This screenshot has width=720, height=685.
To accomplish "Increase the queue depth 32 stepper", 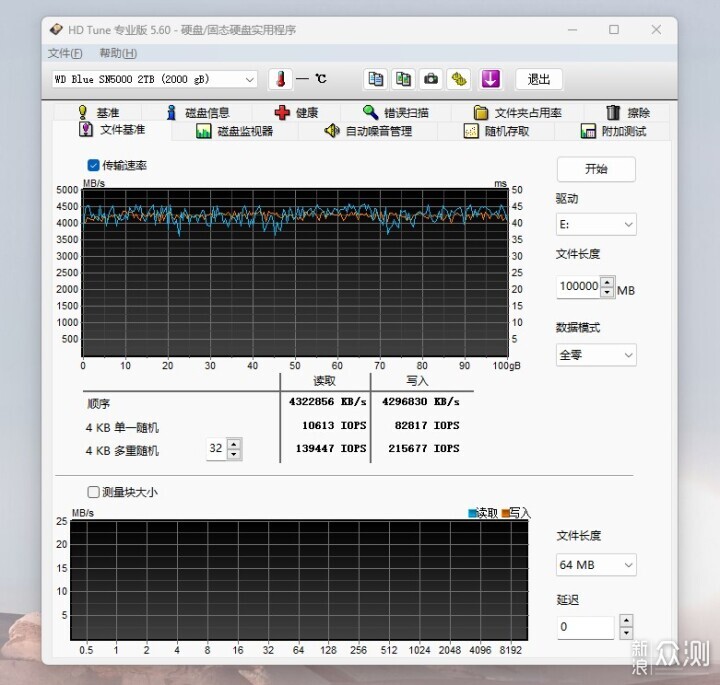I will (x=234, y=444).
